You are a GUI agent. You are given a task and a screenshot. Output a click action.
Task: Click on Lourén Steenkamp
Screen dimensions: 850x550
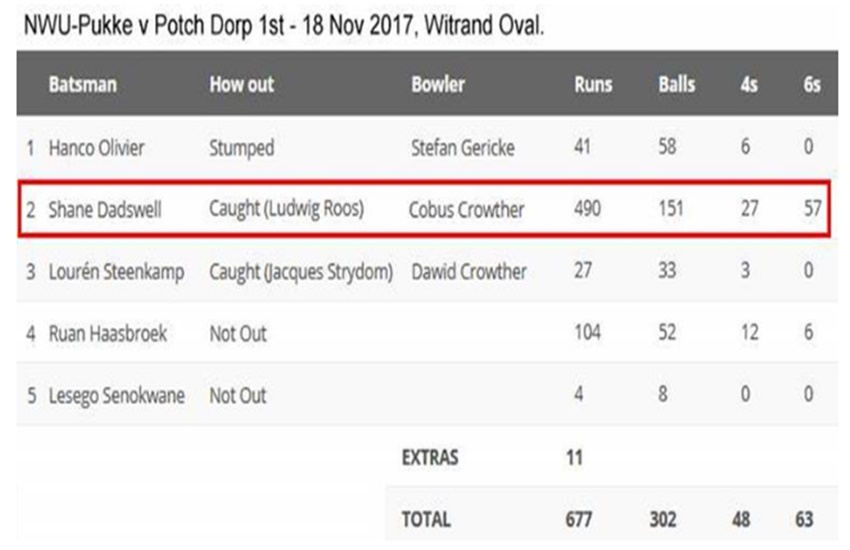coord(116,272)
